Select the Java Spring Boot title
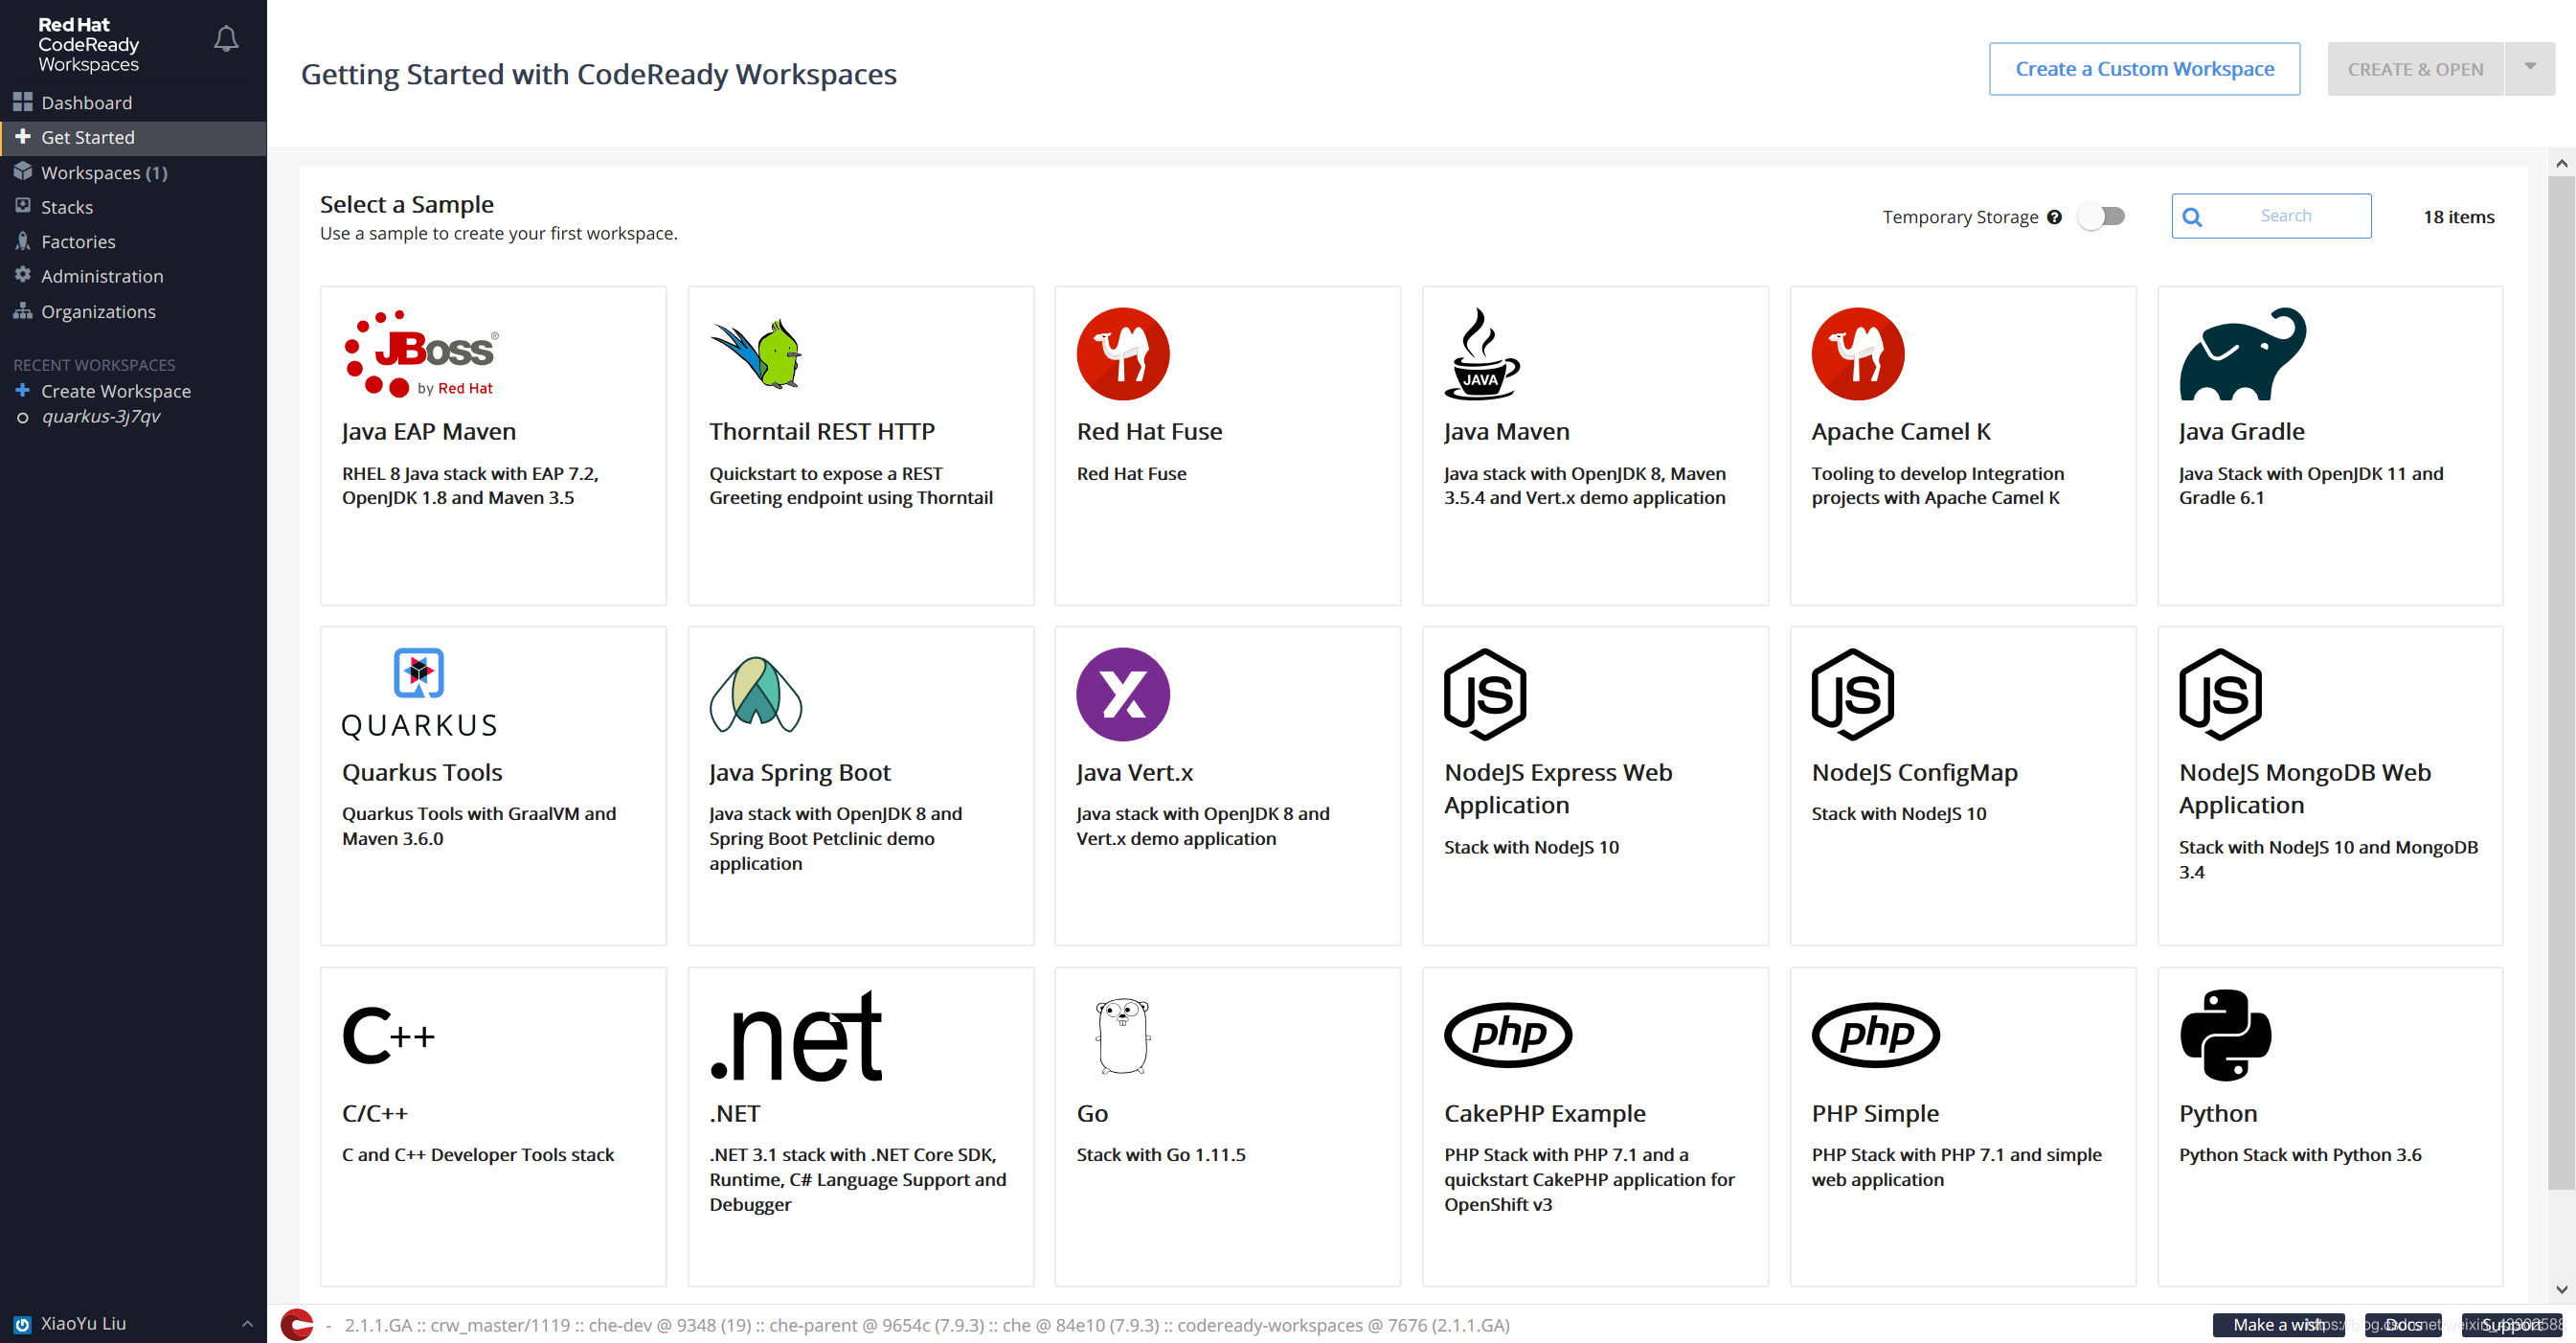2576x1343 pixels. pos(799,772)
